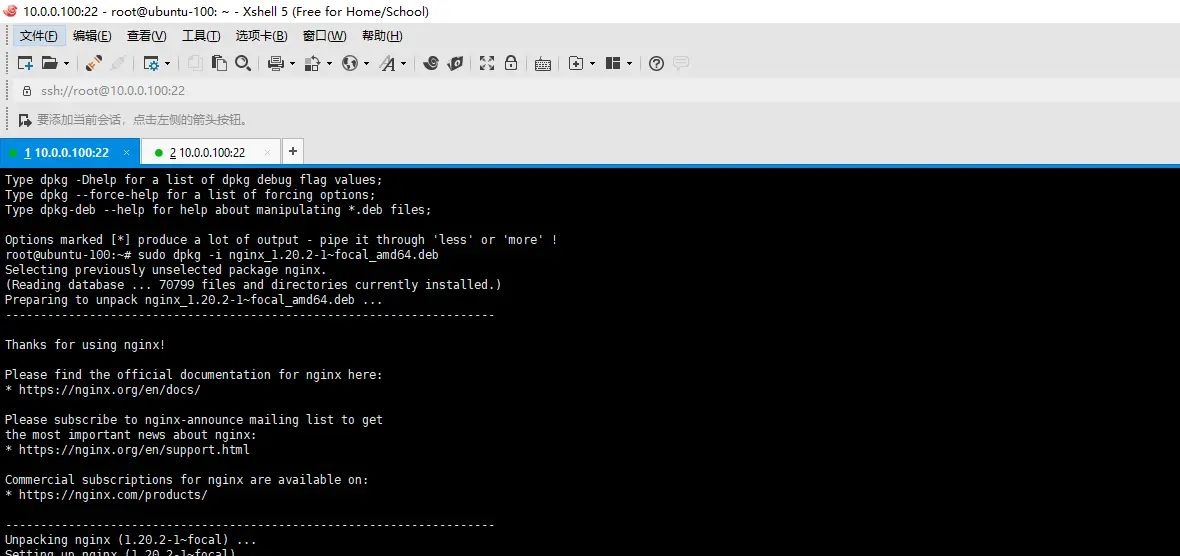The image size is (1180, 556).
Task: Click the Xshell app icon in title bar
Action: [x=10, y=11]
